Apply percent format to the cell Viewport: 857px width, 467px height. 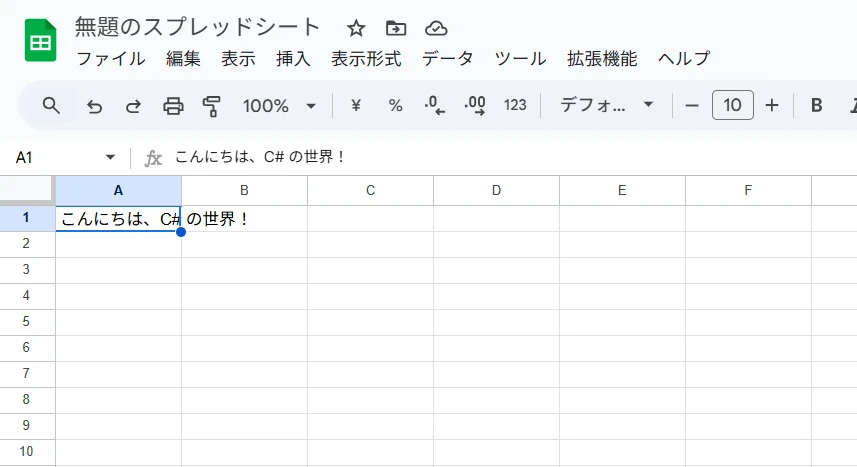click(x=395, y=105)
